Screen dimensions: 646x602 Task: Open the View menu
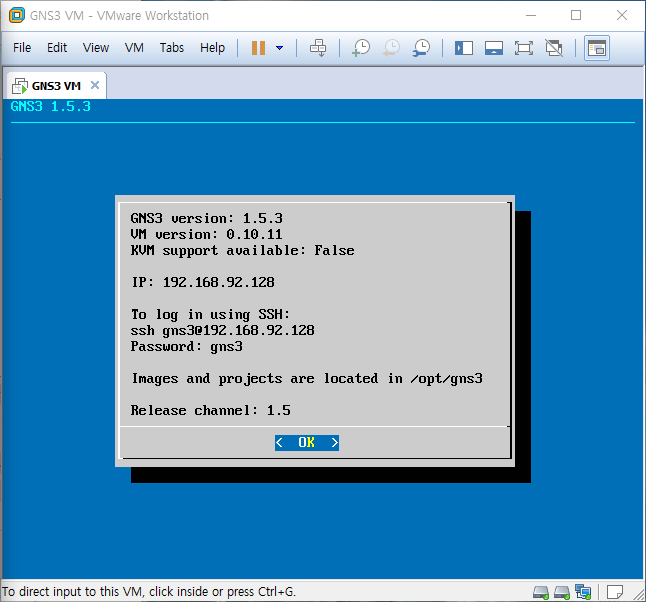(96, 48)
